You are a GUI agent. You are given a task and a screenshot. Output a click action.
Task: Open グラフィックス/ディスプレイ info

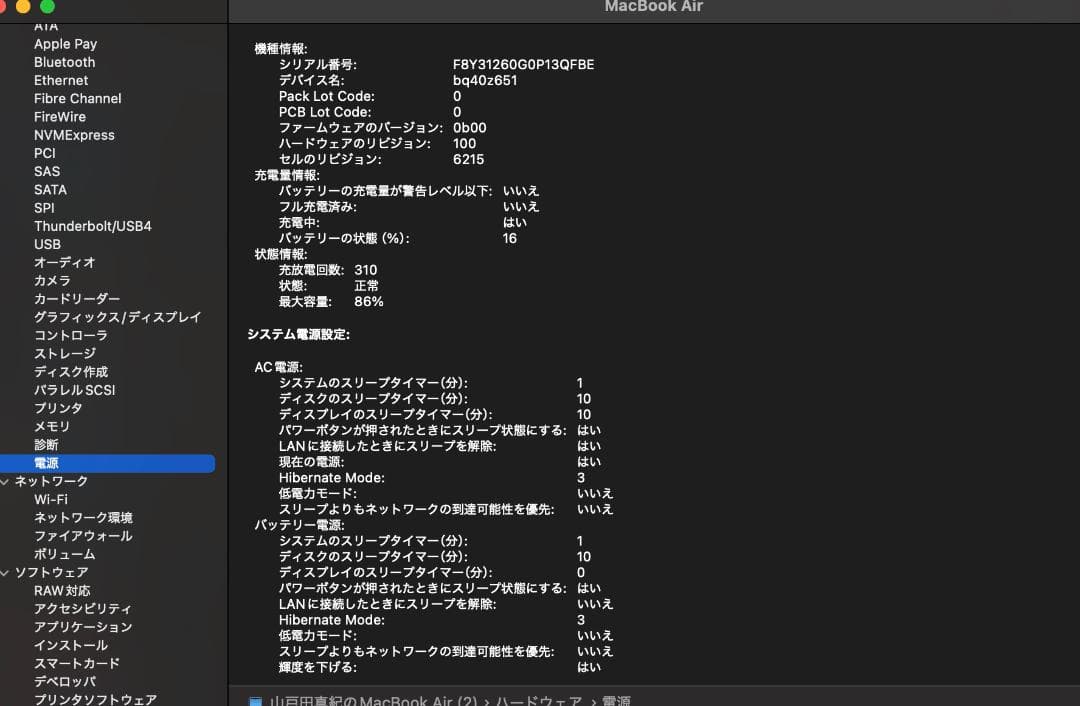117,317
